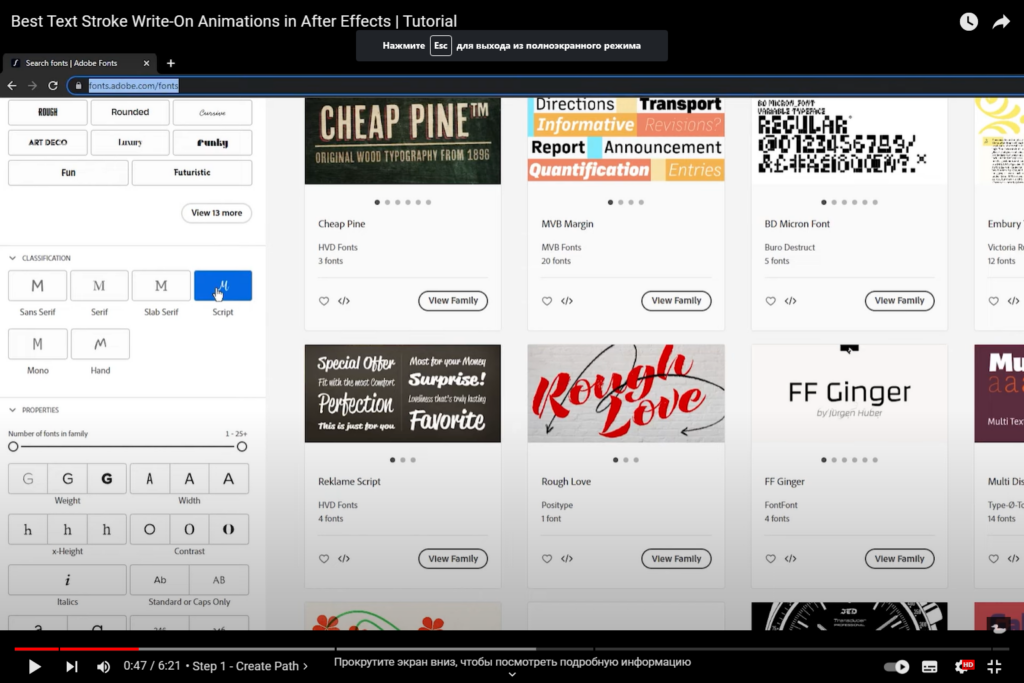Reload the page in the browser
The width and height of the screenshot is (1024, 683).
pos(53,86)
